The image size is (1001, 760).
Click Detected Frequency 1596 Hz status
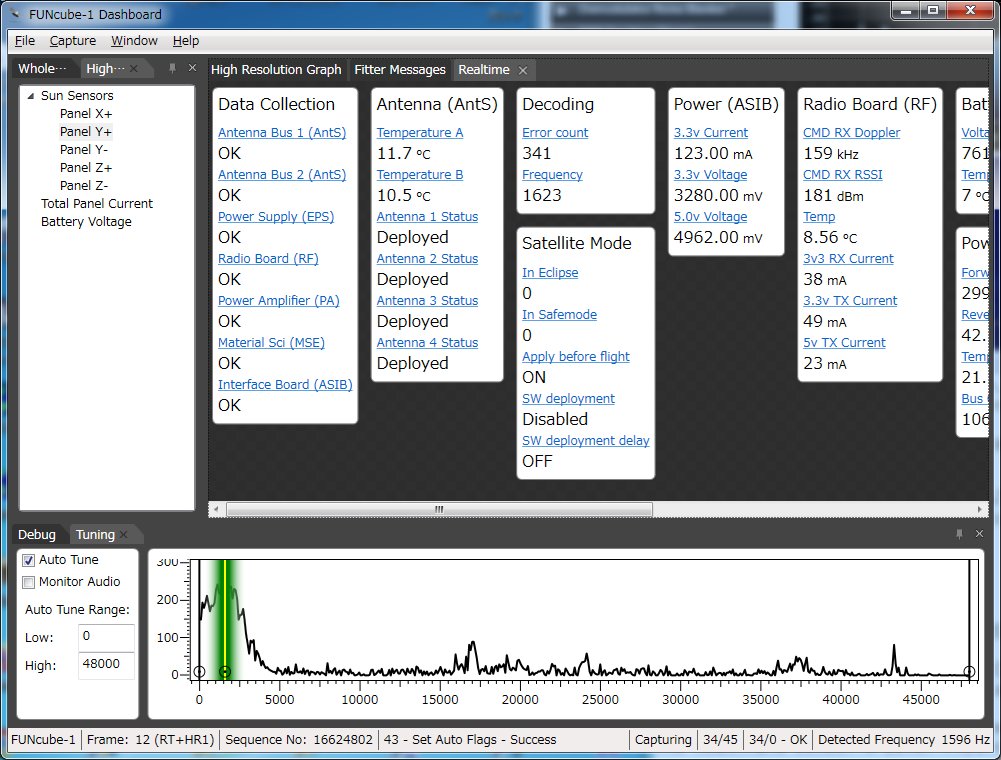pos(903,740)
